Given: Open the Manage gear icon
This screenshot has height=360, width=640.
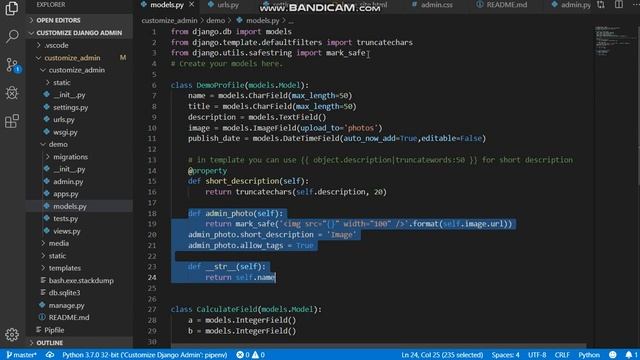Looking at the screenshot, I should pyautogui.click(x=12, y=335).
